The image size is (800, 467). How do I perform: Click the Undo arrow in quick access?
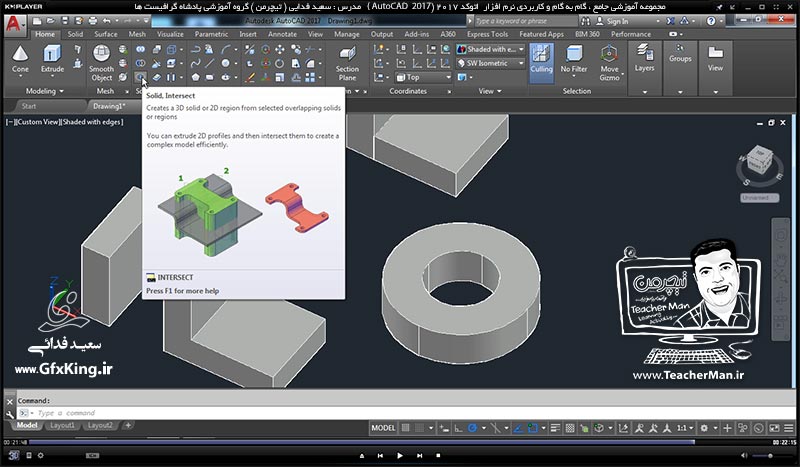(107, 21)
